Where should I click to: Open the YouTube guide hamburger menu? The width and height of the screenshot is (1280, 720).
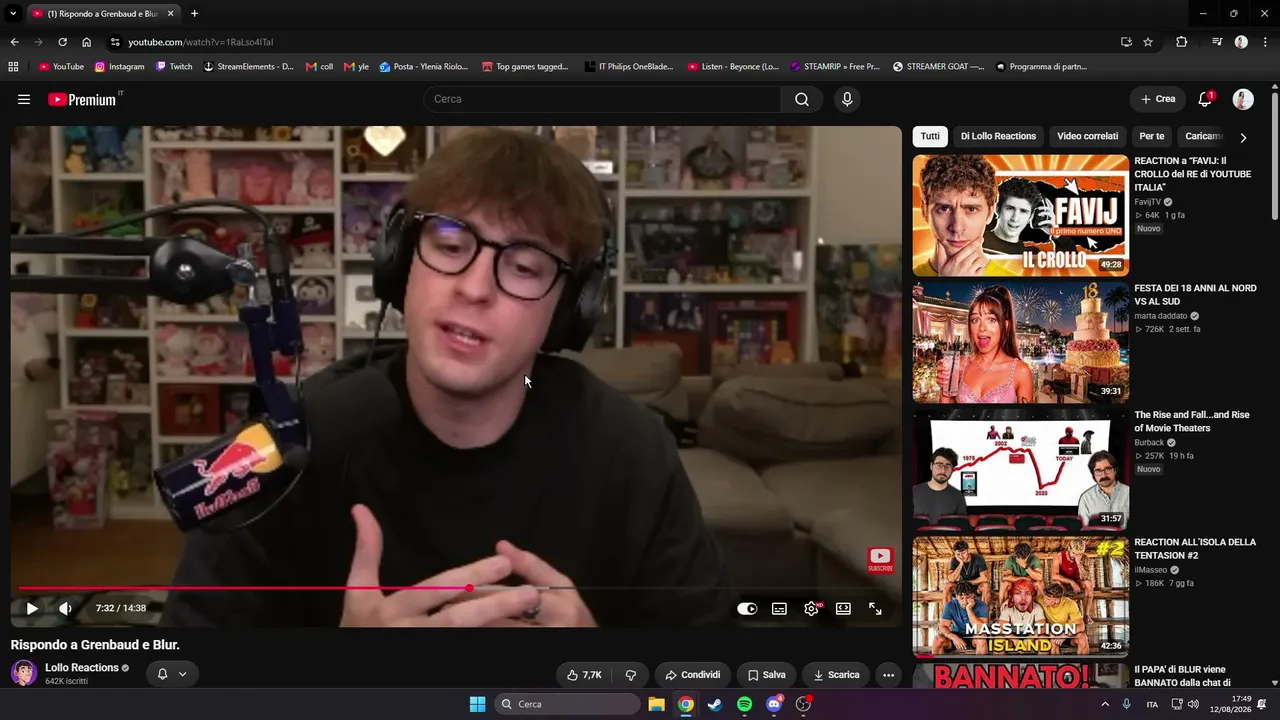click(24, 99)
